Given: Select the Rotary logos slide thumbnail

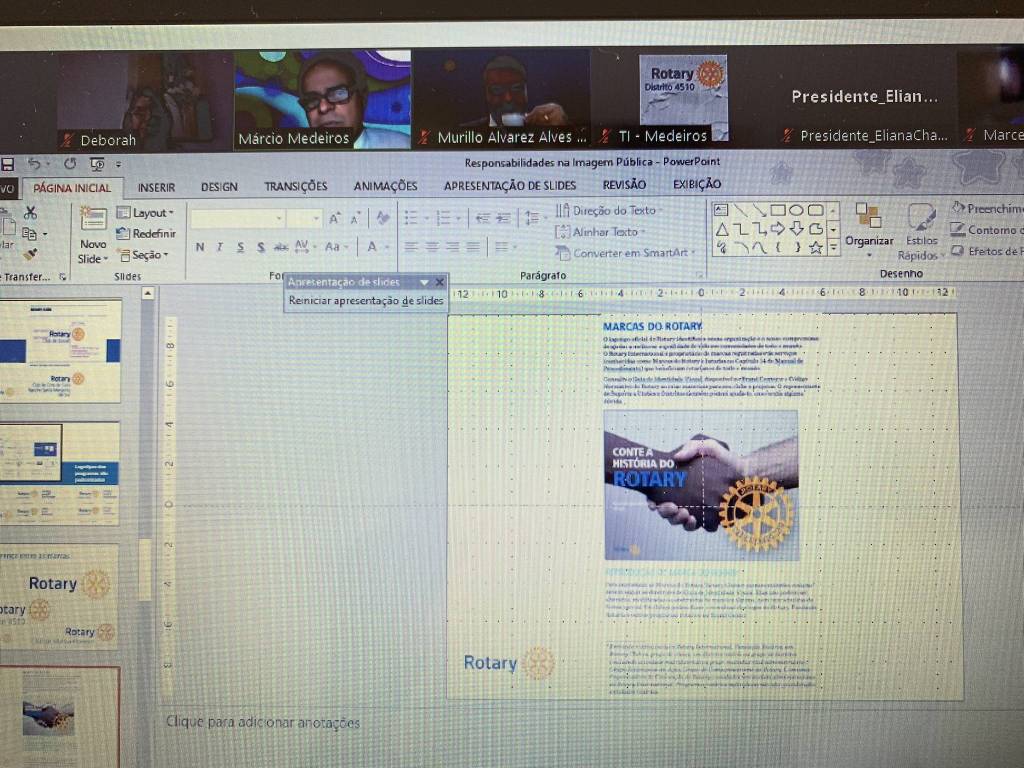Looking at the screenshot, I should click(60, 595).
